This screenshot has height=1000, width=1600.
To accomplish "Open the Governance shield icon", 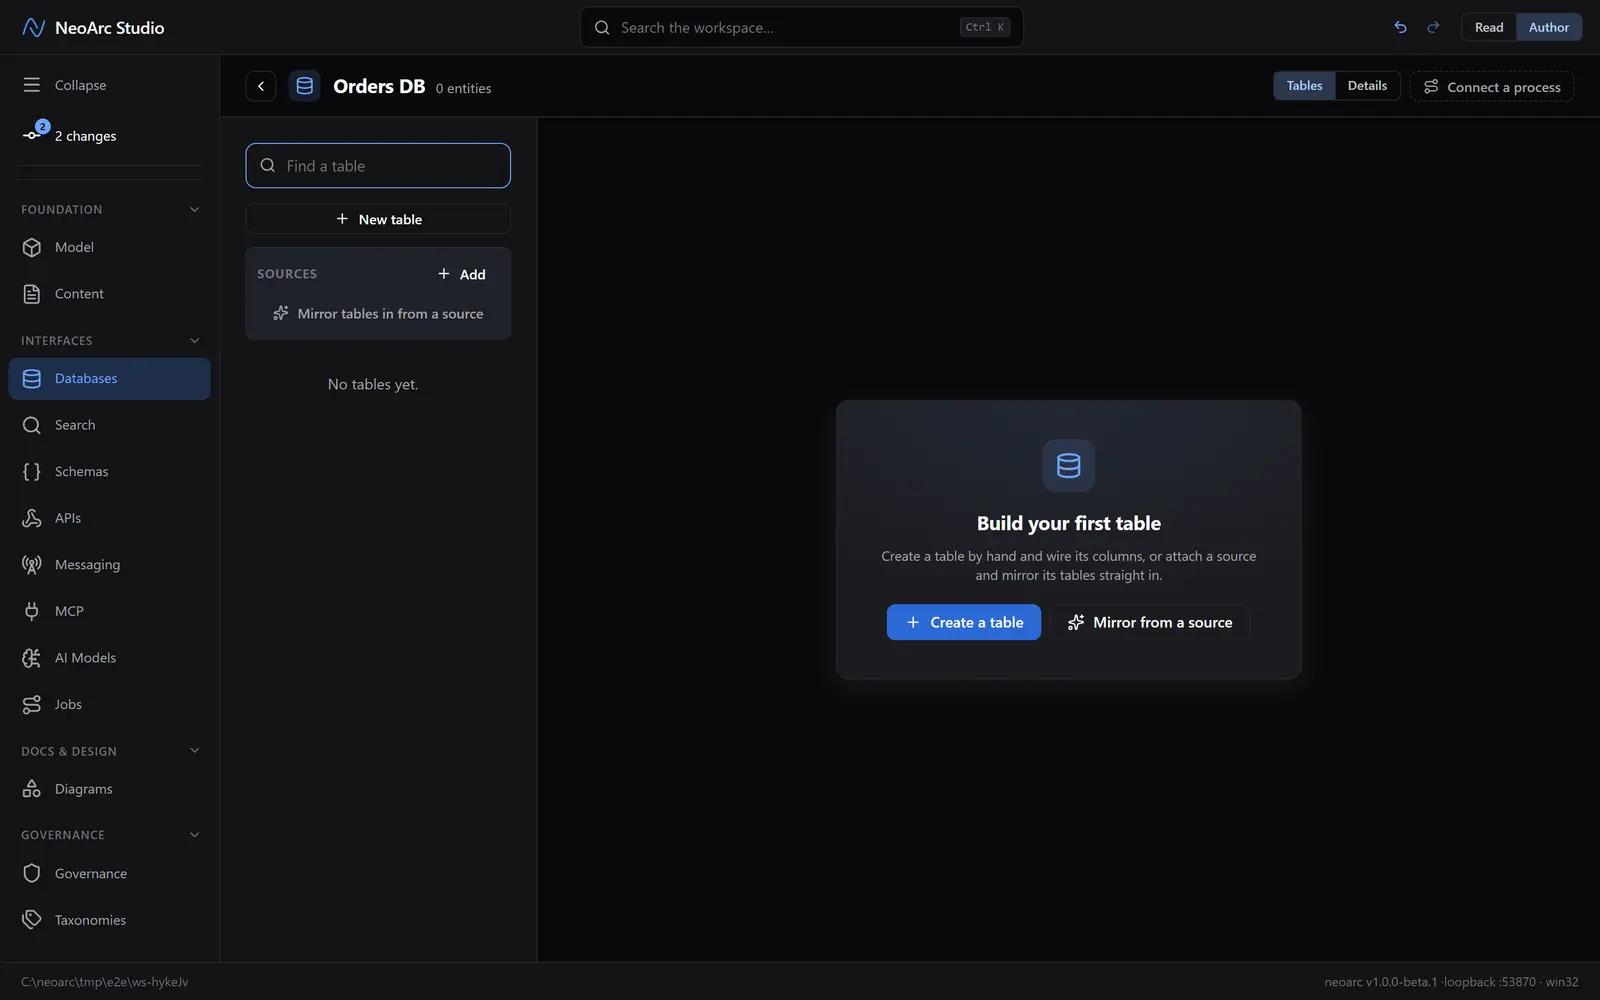I will 32,873.
